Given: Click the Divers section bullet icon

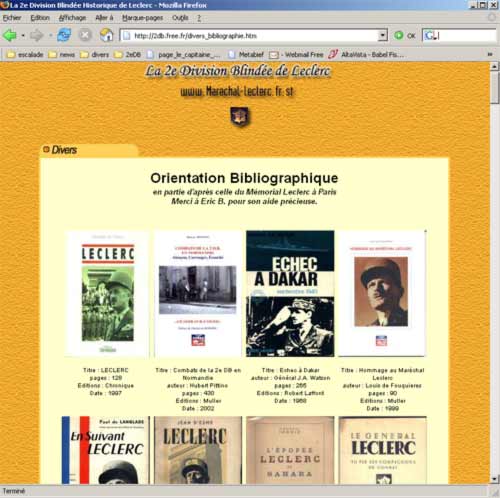Looking at the screenshot, I should click(x=46, y=149).
